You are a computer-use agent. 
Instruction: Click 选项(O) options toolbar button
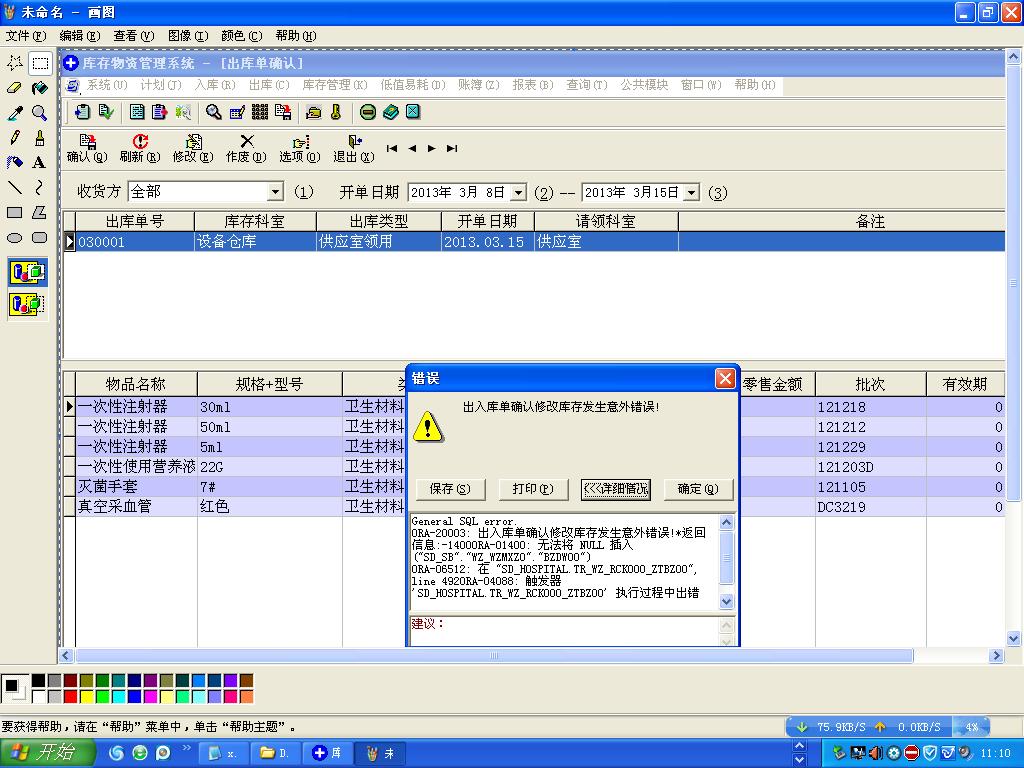pos(300,149)
